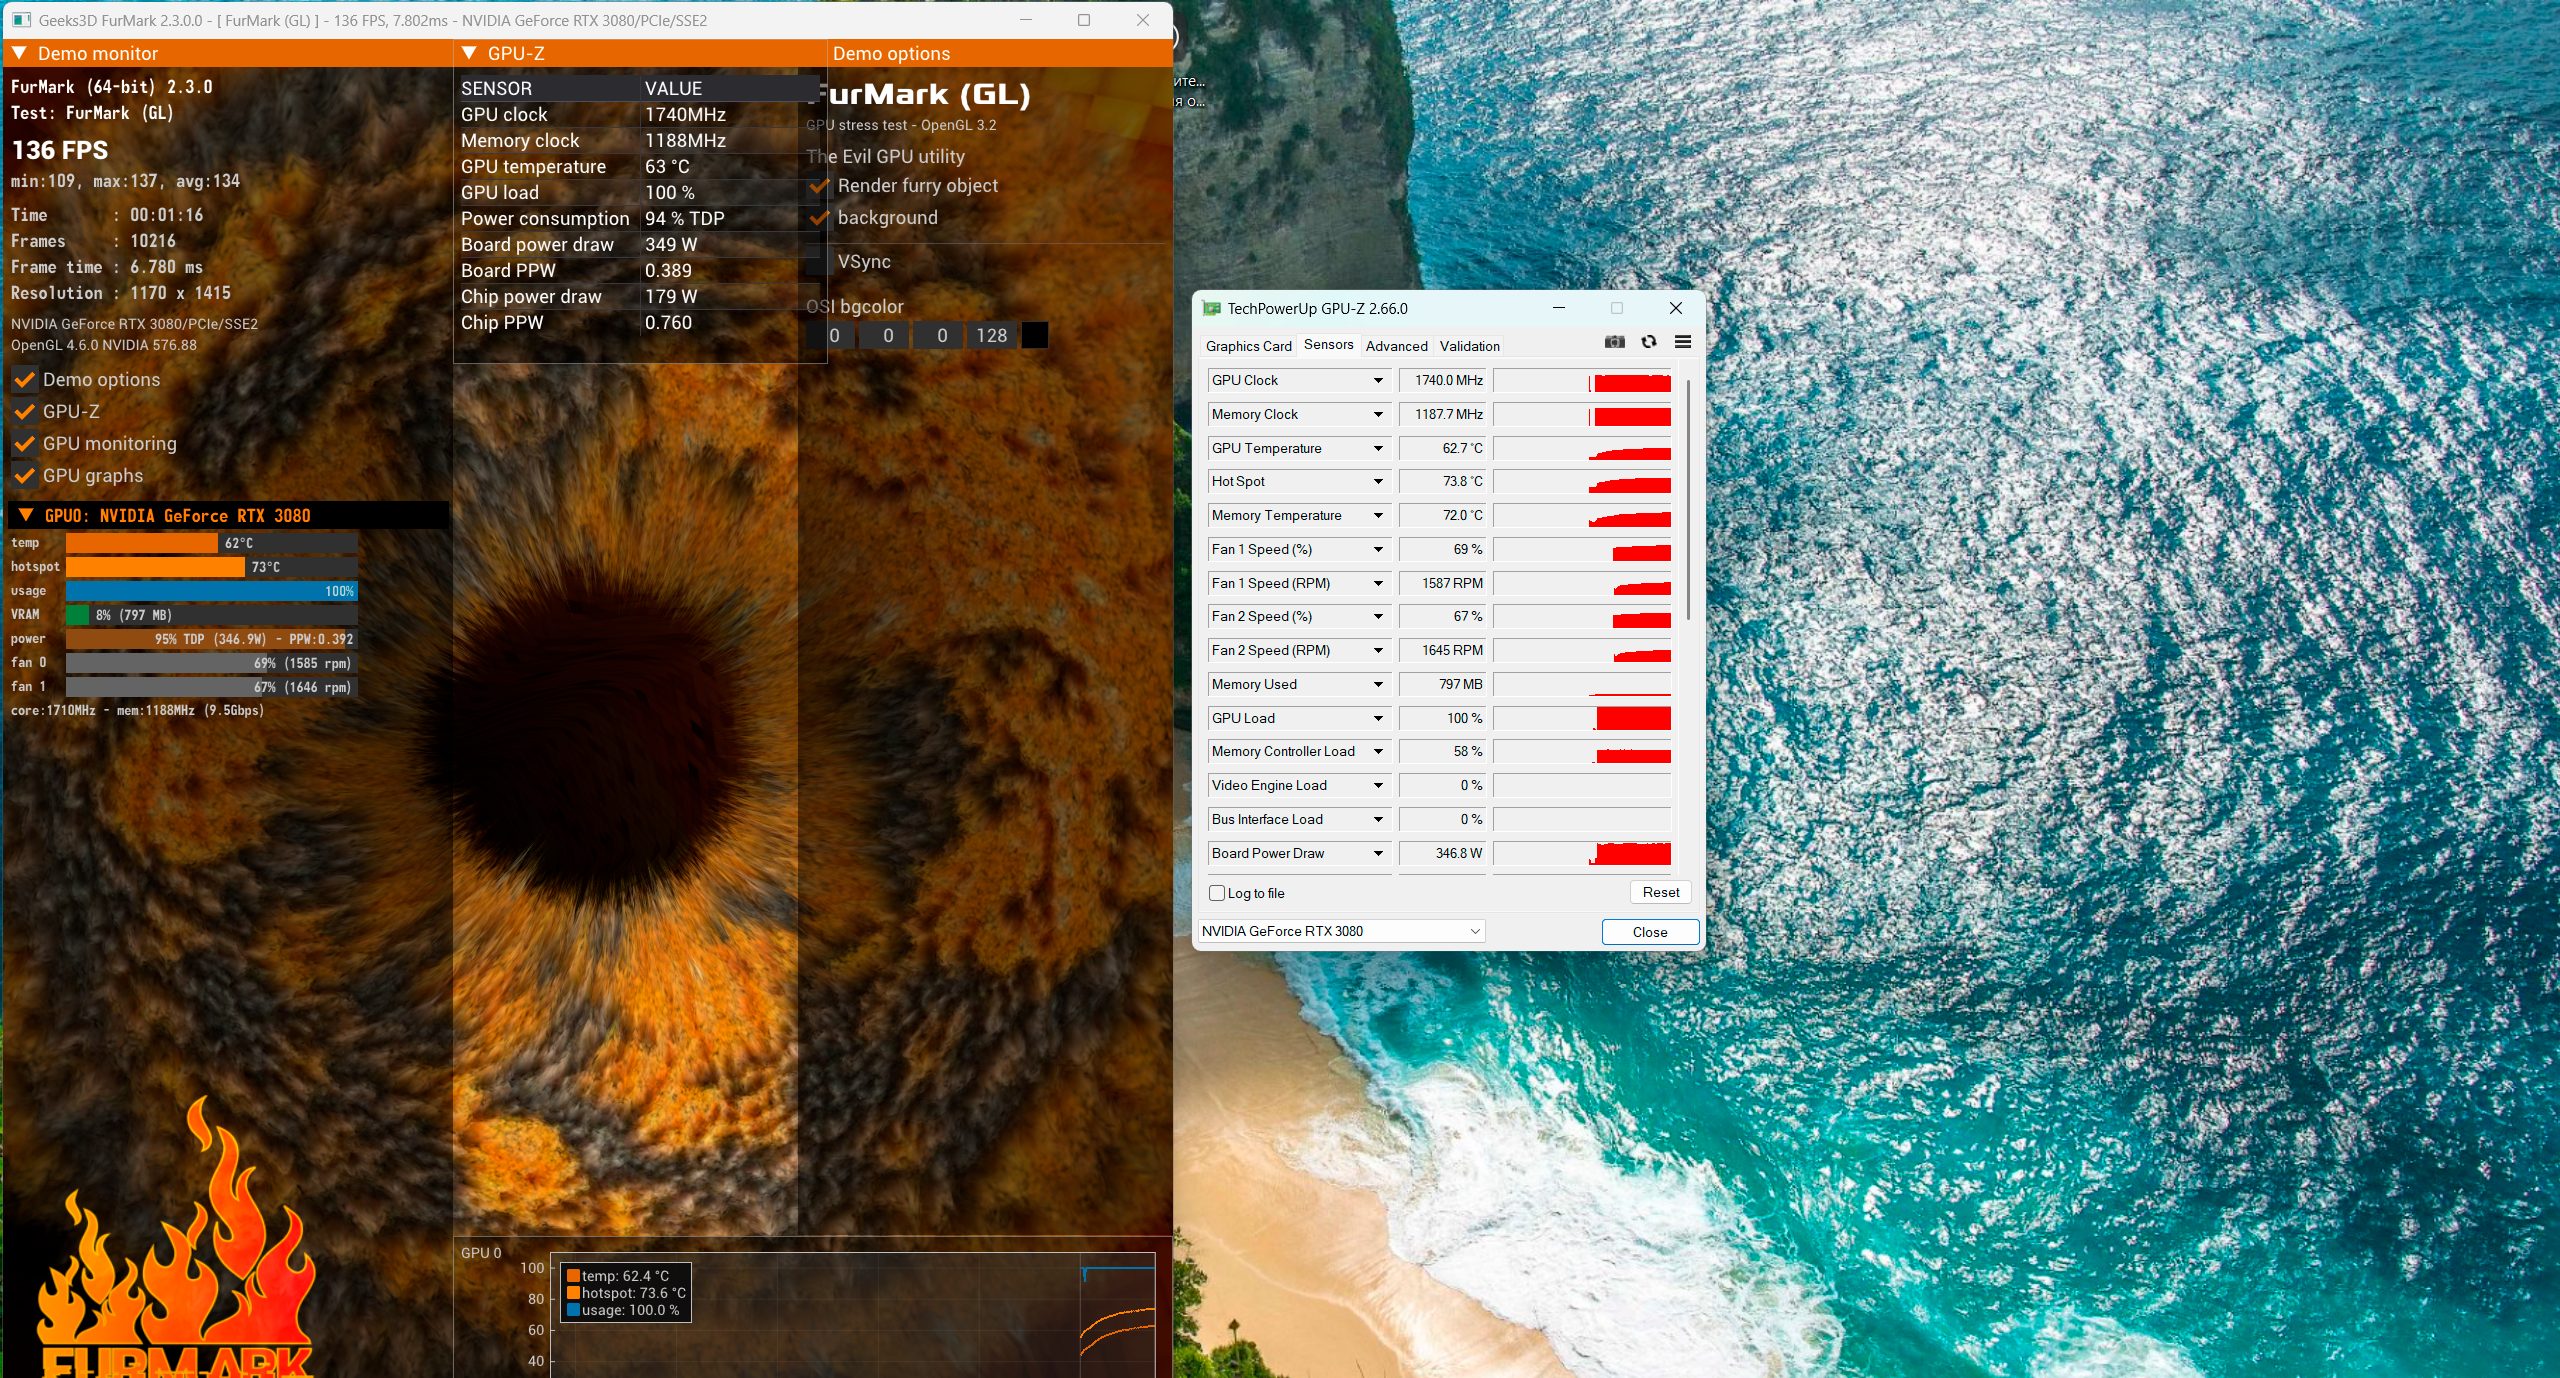This screenshot has width=2560, height=1378.
Task: Click the Board Power Draw history graph
Action: [x=1582, y=853]
